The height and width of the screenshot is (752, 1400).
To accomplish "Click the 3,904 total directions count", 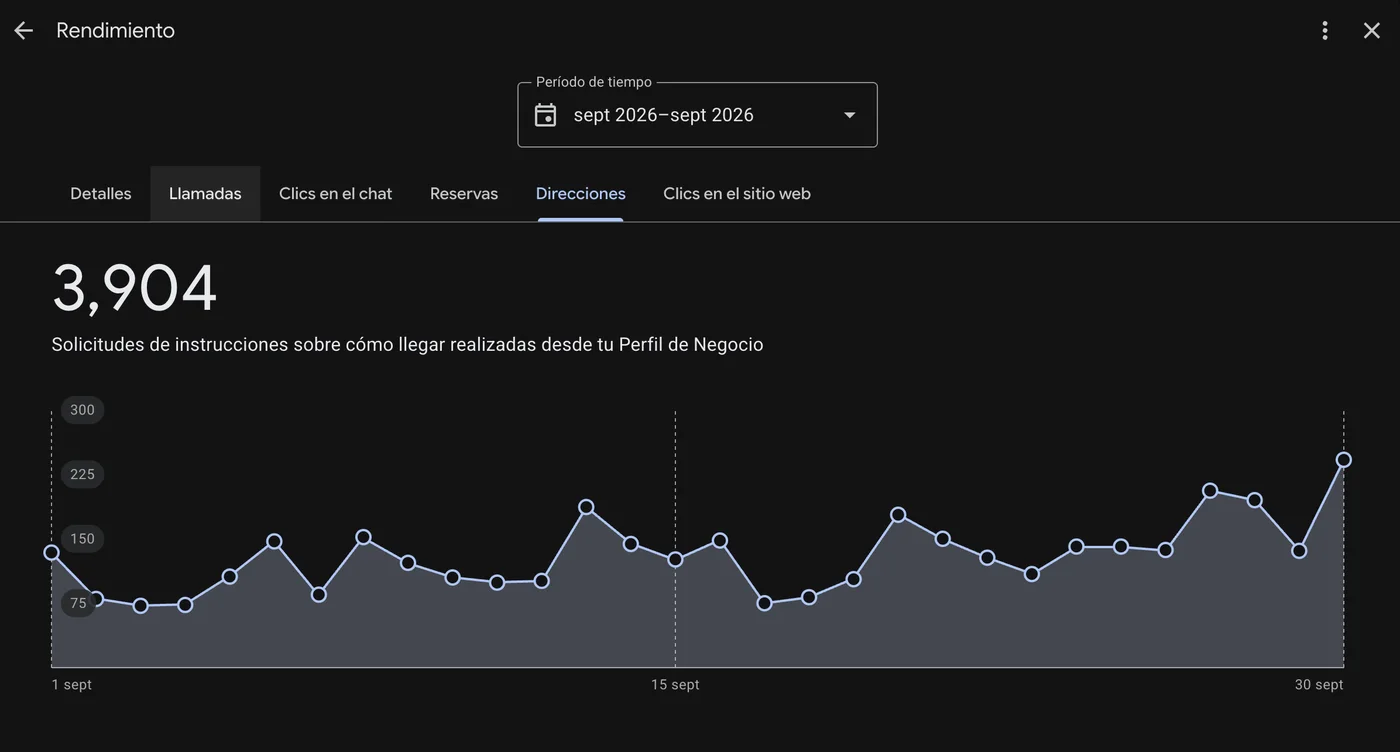I will (x=135, y=288).
